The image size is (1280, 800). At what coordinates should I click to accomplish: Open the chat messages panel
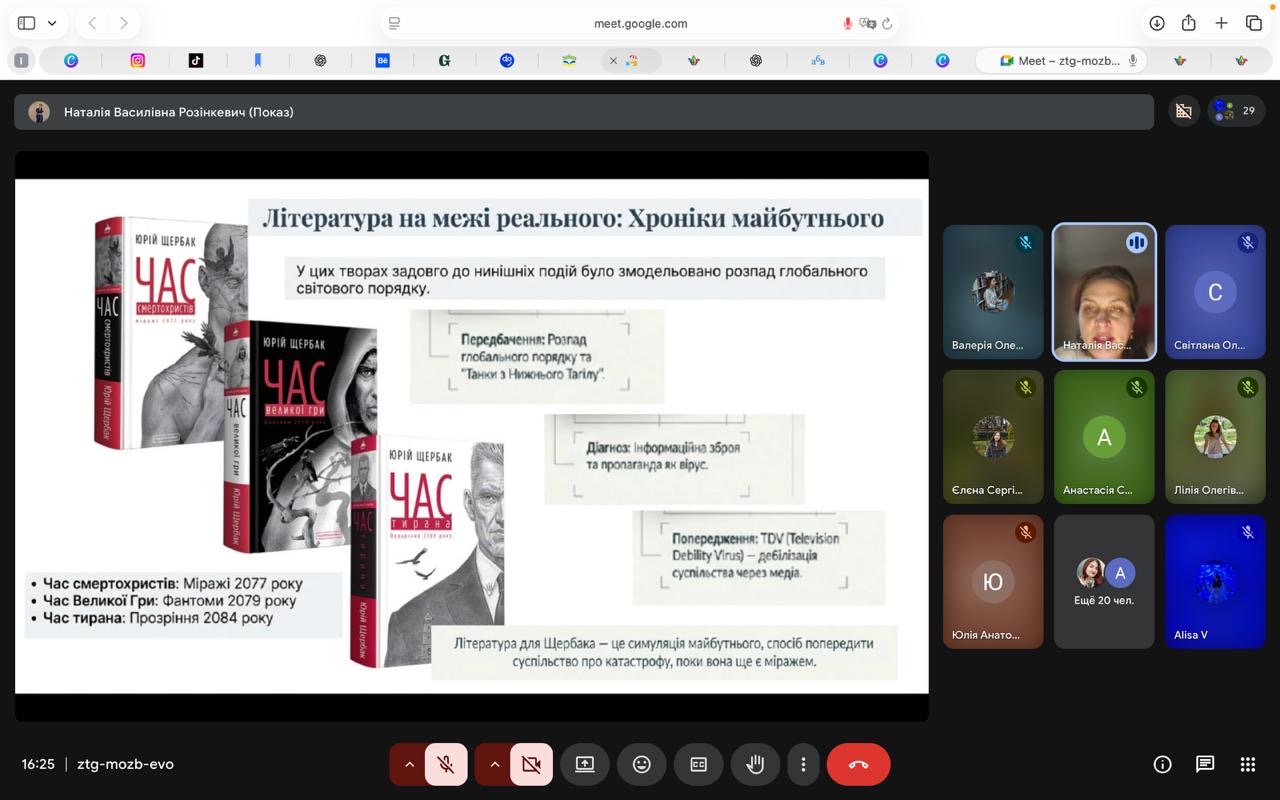pos(1205,764)
